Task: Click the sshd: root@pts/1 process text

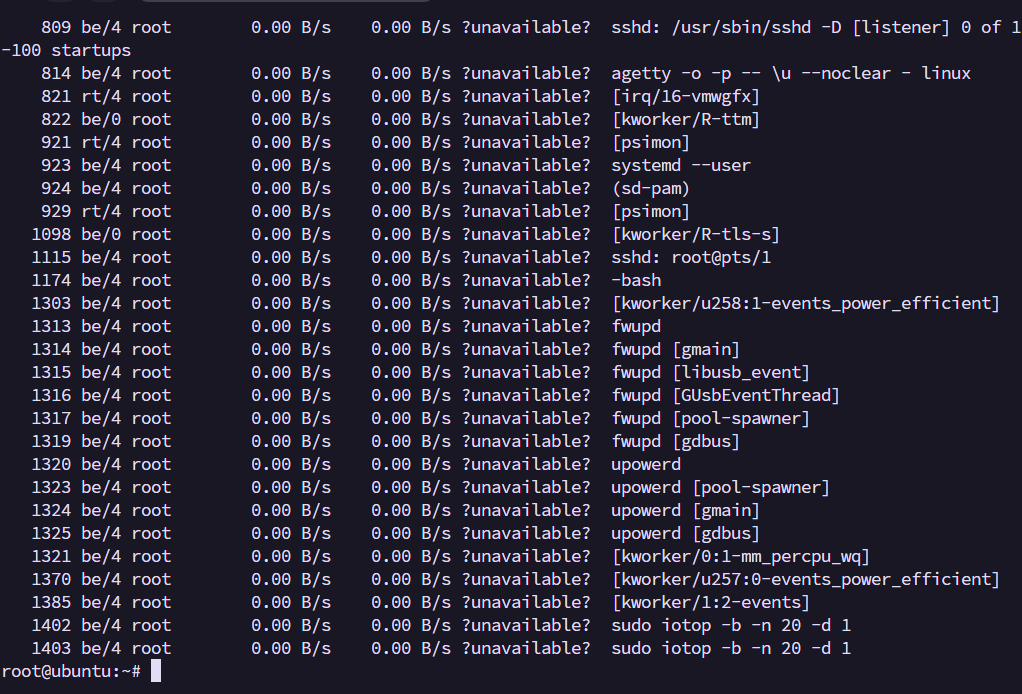Action: [690, 257]
